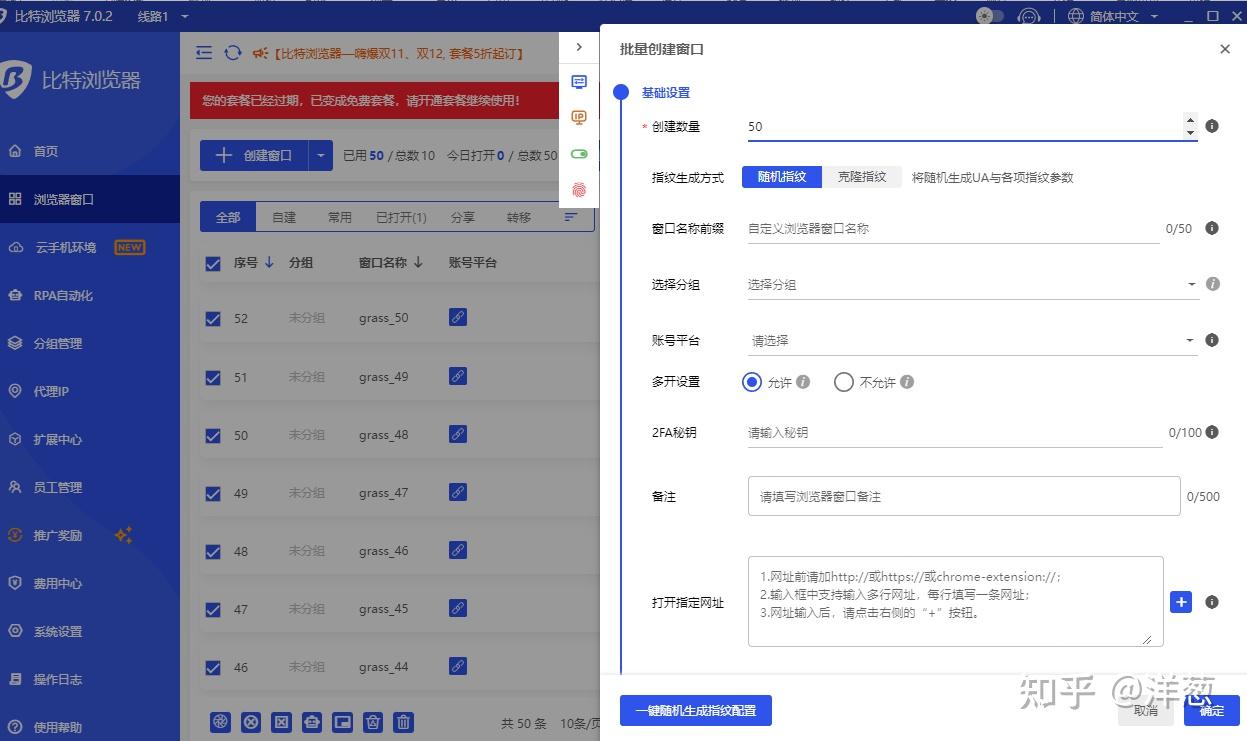Click the info icon beside 选择分组

click(x=1213, y=284)
